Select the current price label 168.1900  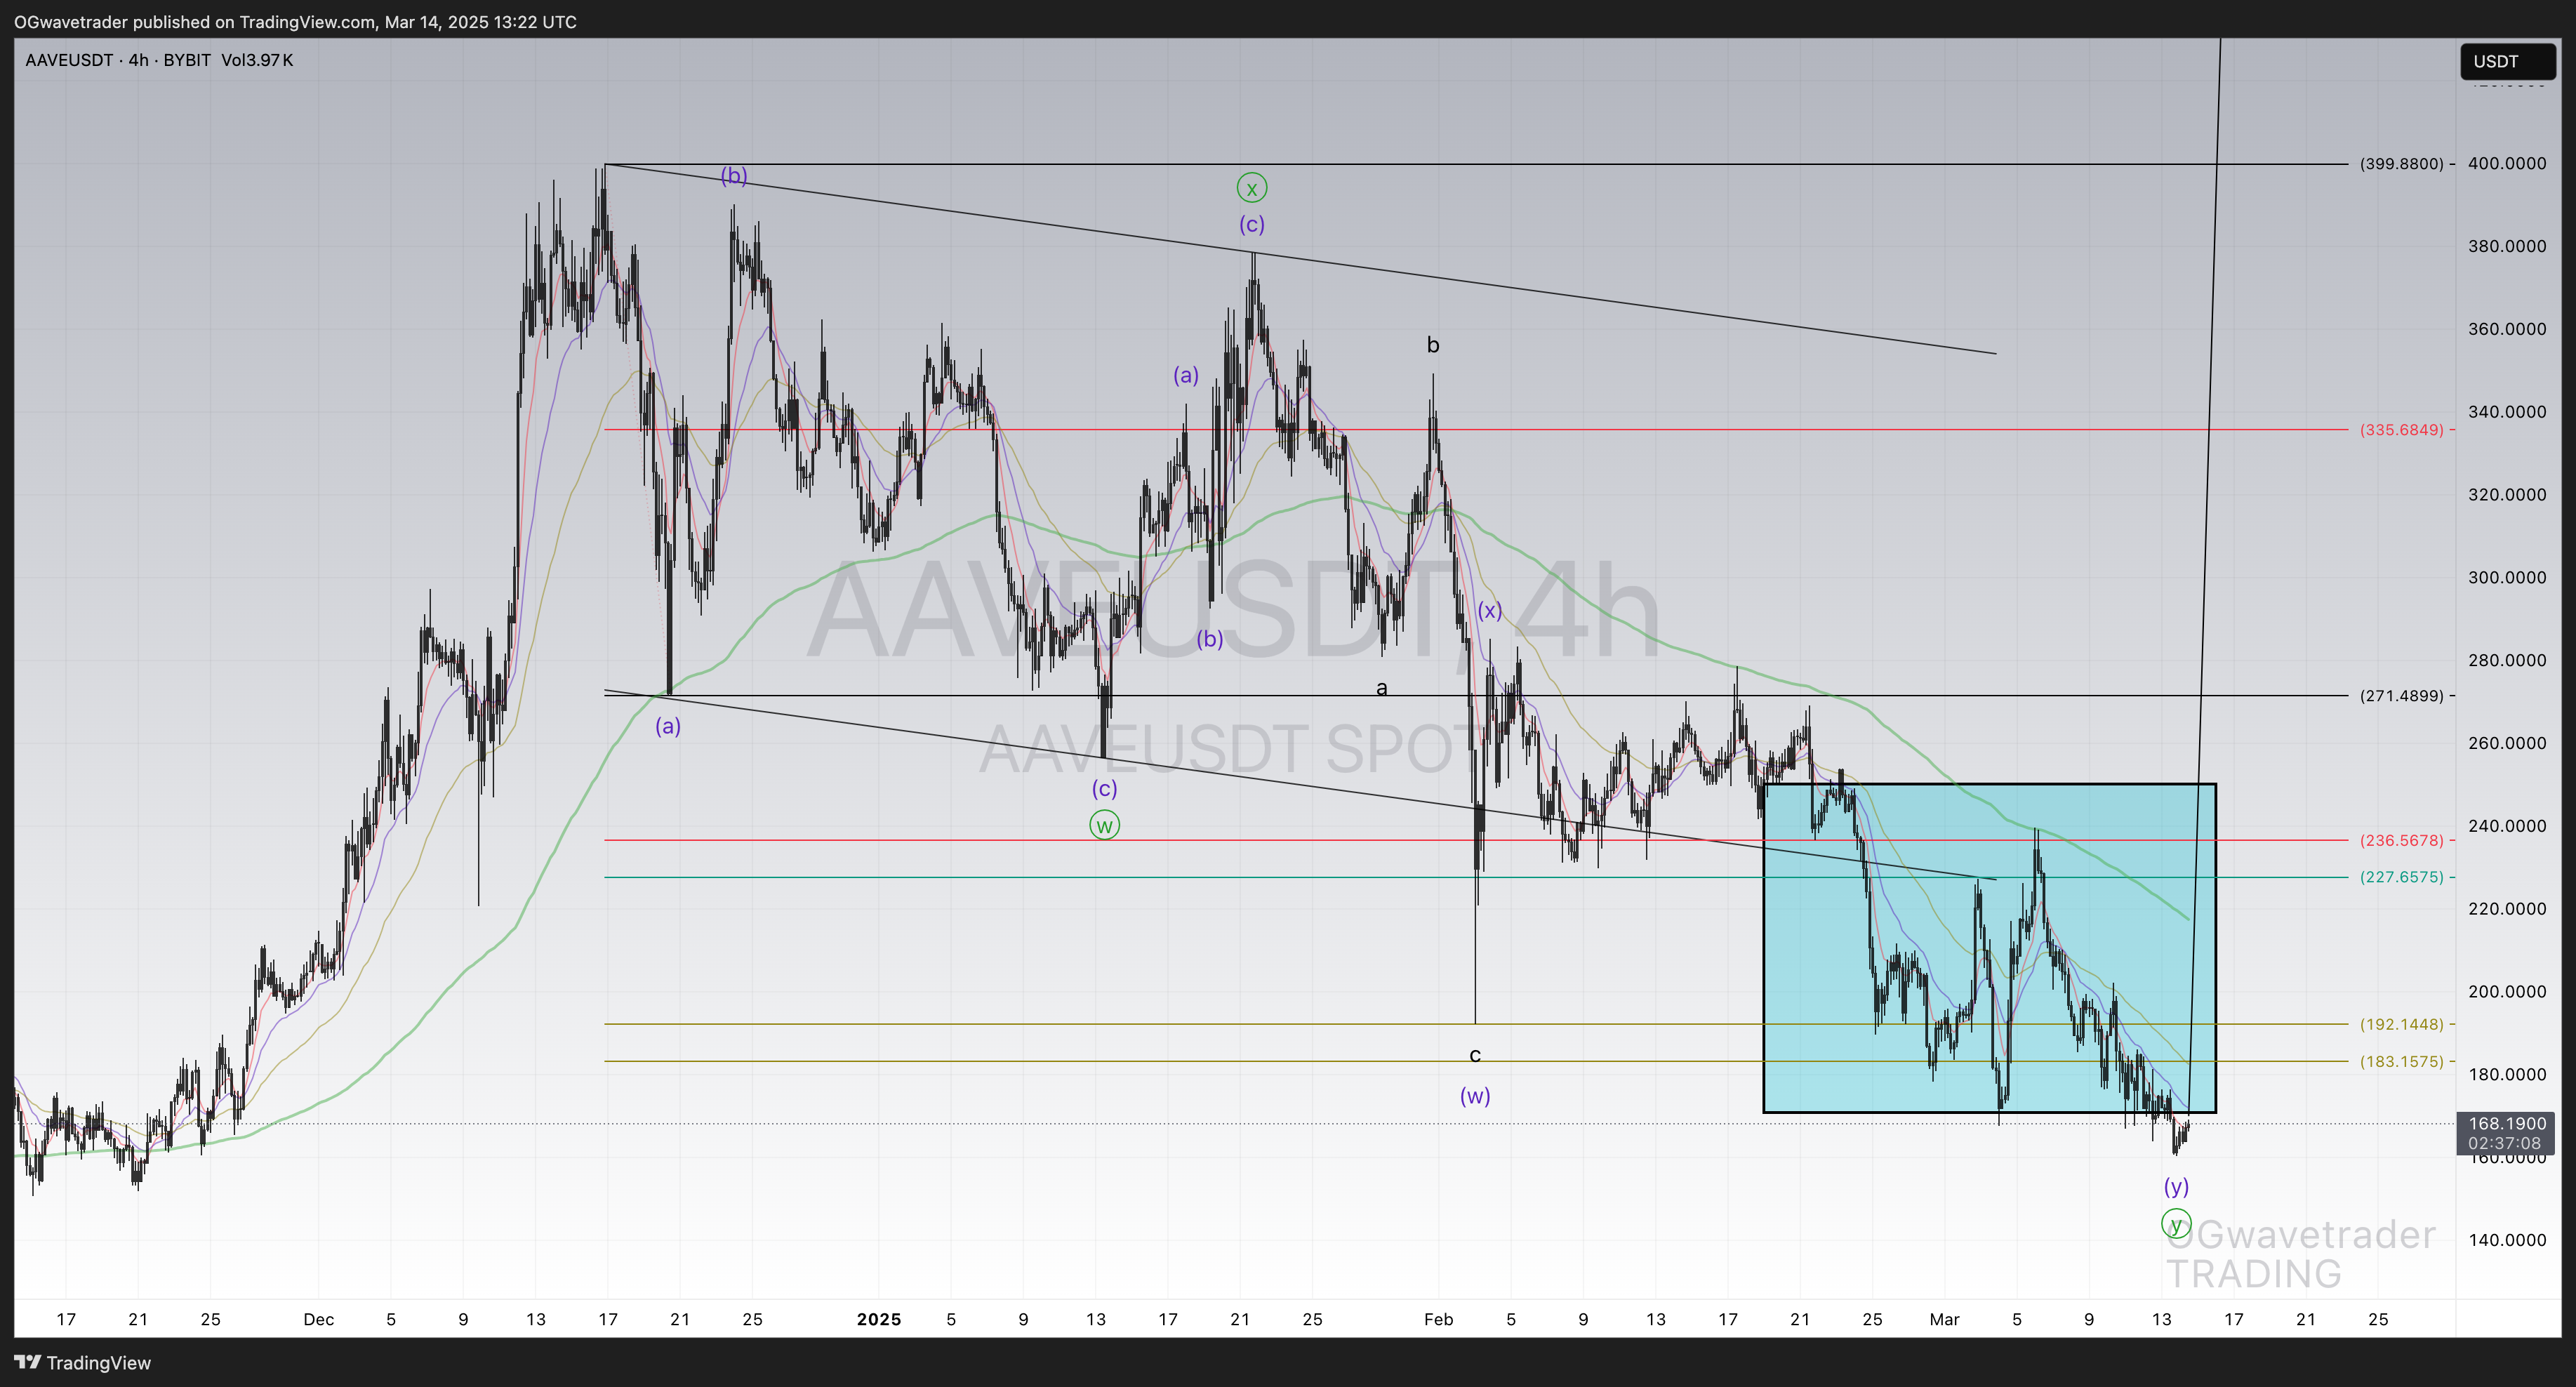(x=2507, y=1124)
